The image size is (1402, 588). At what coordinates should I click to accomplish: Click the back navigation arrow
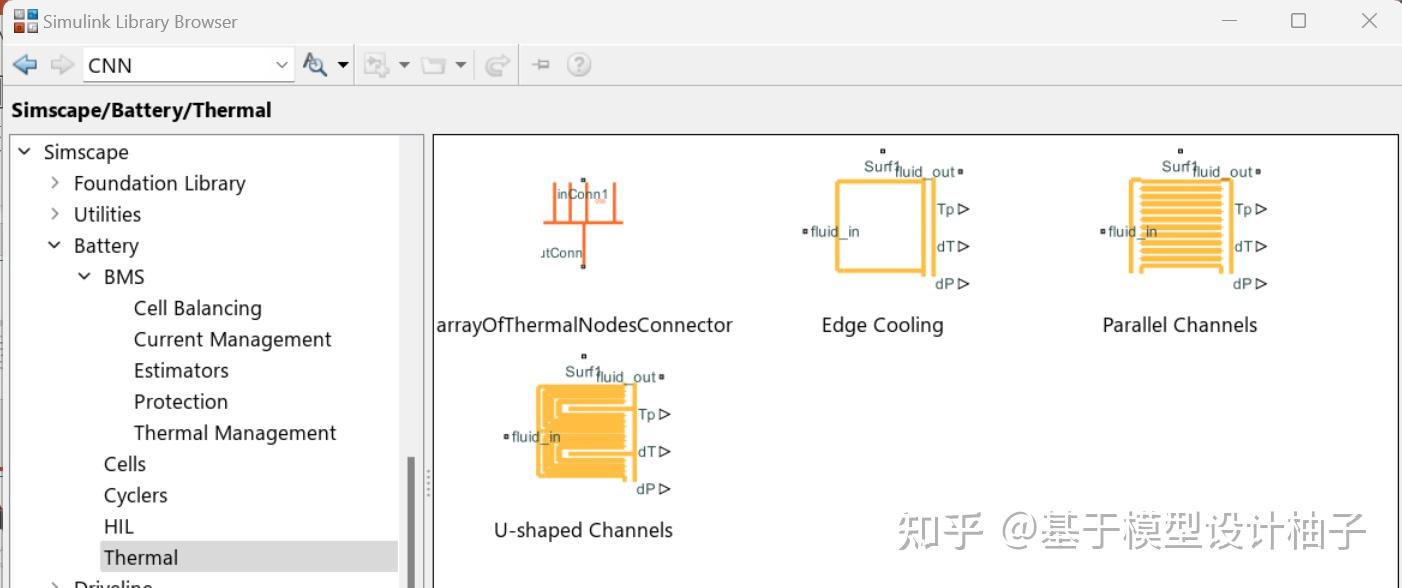click(24, 64)
